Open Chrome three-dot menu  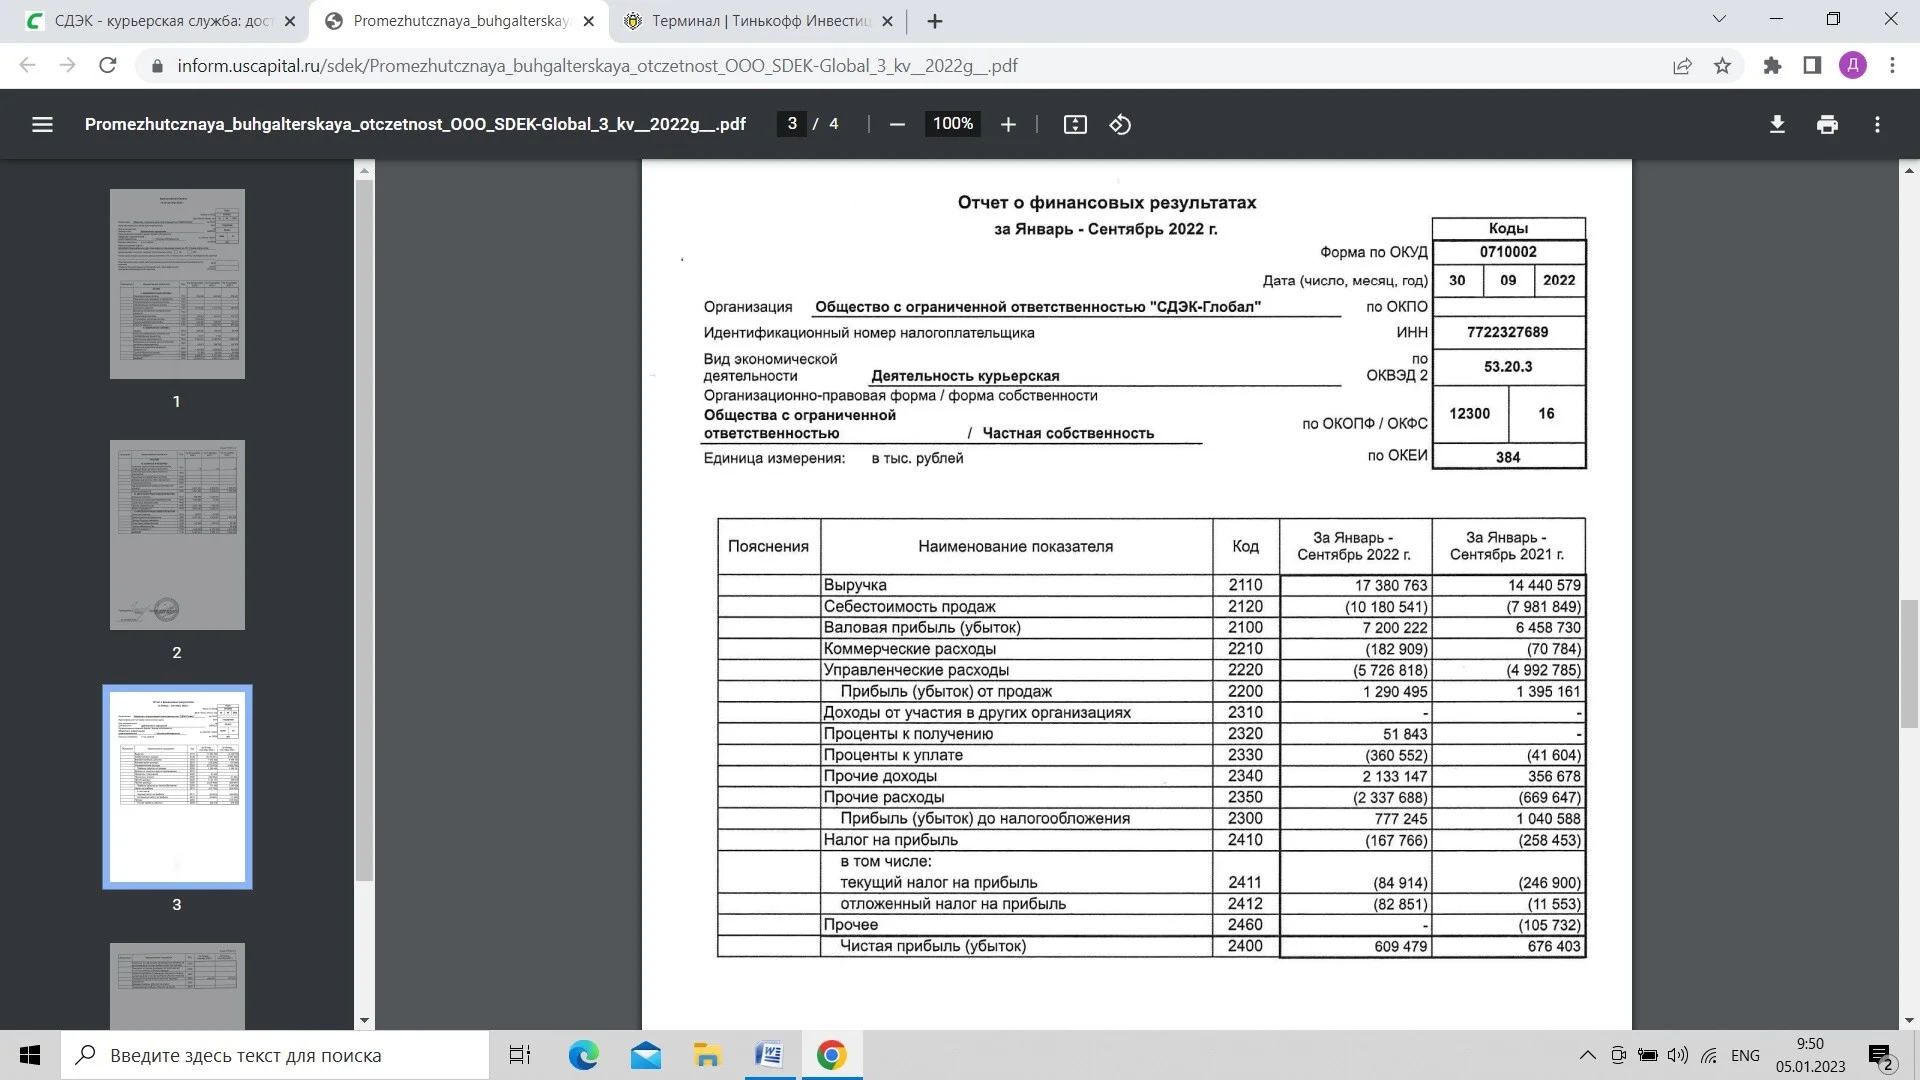point(1892,65)
